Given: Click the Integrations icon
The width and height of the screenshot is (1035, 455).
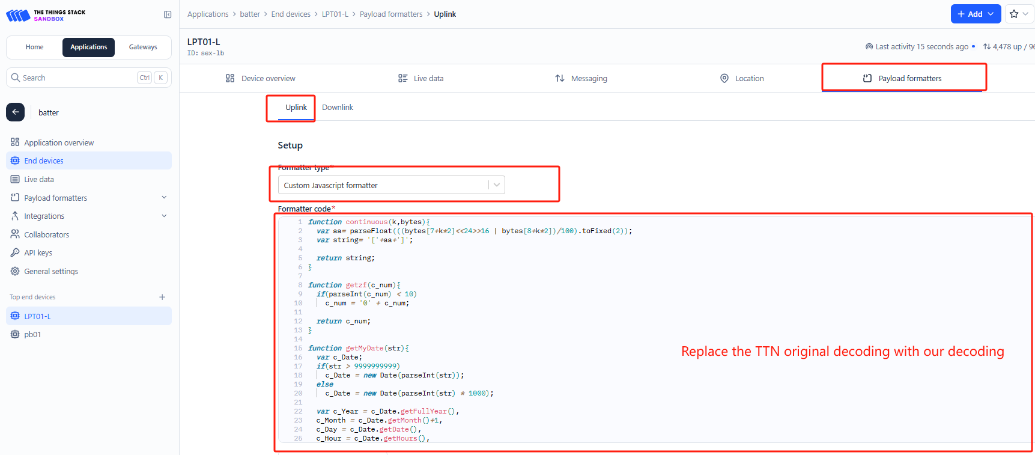Looking at the screenshot, I should coord(15,216).
